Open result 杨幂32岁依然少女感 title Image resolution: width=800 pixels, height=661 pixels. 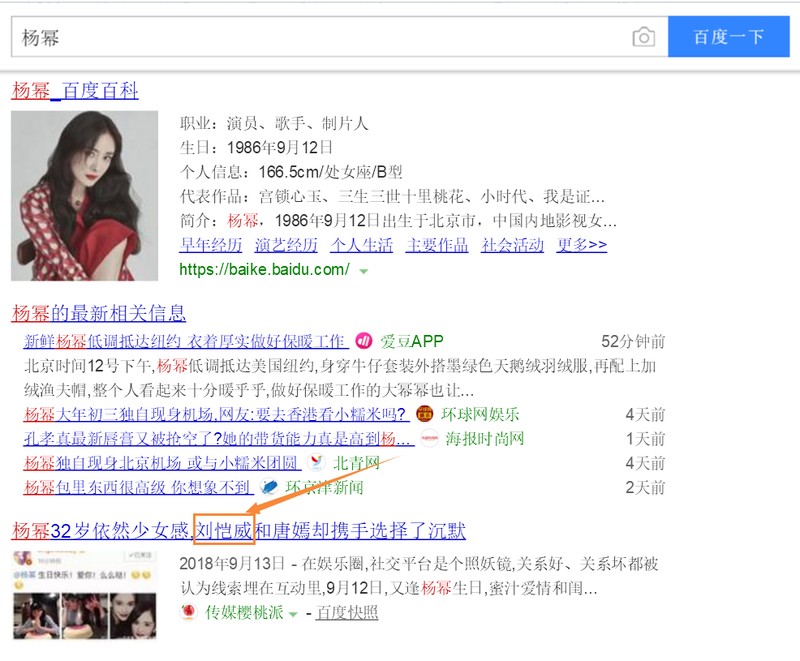point(239,531)
